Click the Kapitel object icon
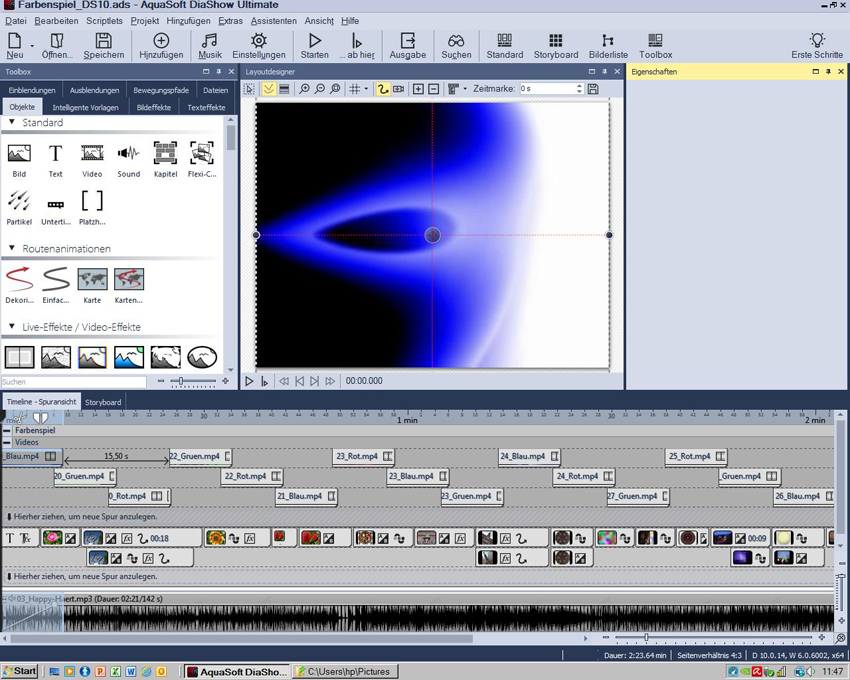850x680 pixels. [x=165, y=153]
